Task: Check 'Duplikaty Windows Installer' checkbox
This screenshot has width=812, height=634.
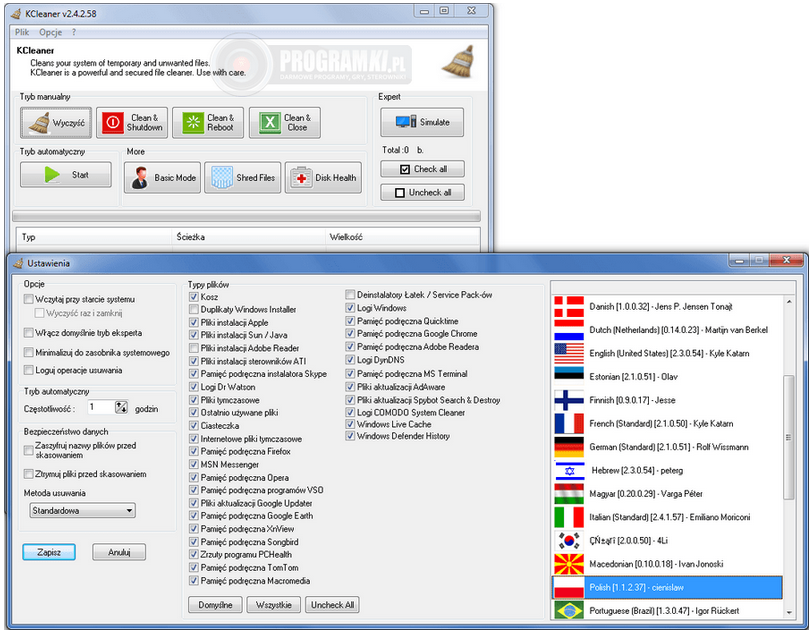Action: 194,309
